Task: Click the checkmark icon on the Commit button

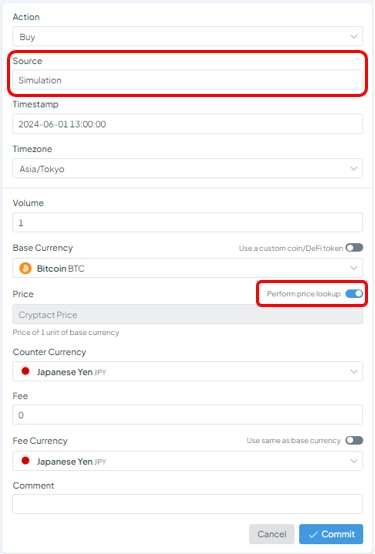Action: coord(313,534)
